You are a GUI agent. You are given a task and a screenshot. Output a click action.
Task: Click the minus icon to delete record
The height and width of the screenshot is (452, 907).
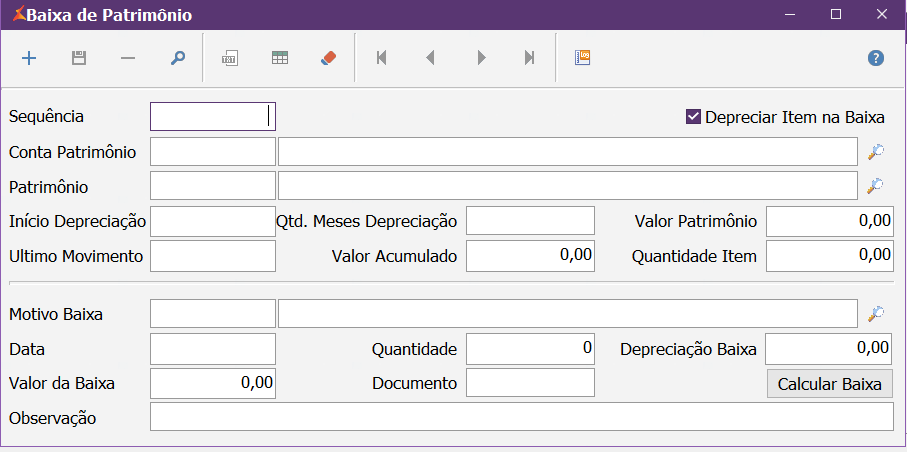128,58
